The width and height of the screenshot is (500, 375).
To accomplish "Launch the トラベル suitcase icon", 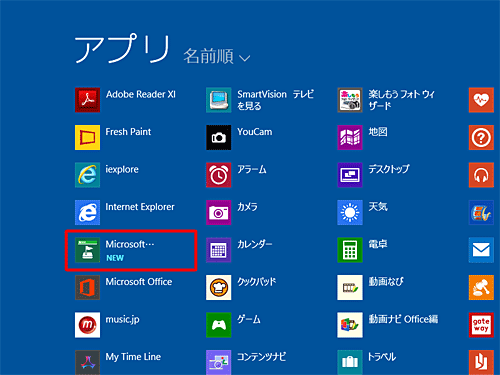I will tap(350, 362).
